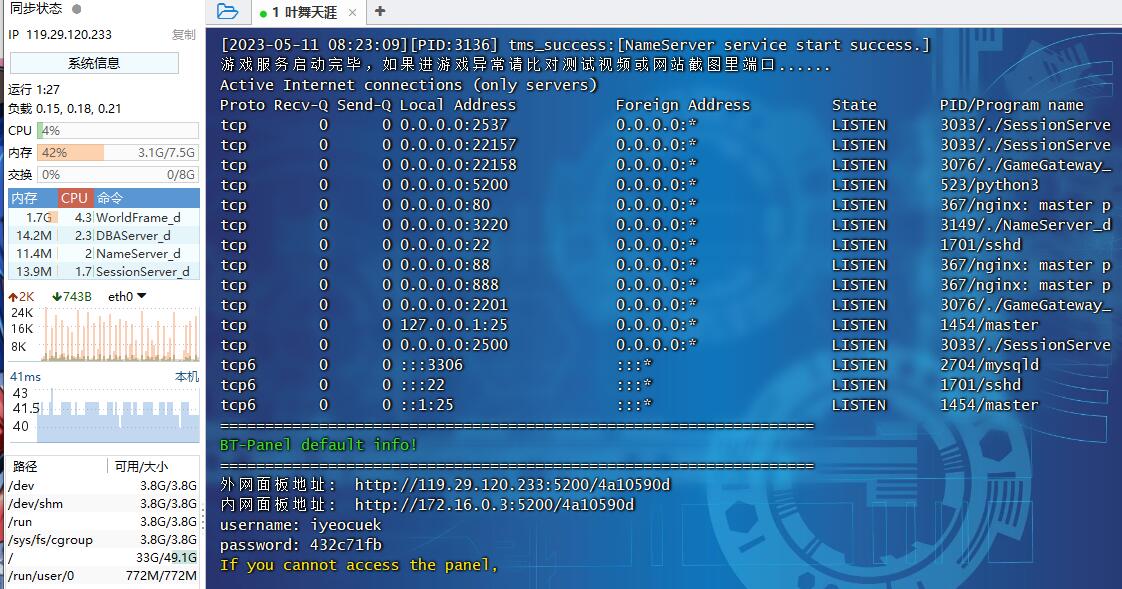Click the Active Internet connections header line
Viewport: 1122px width, 589px height.
point(409,85)
